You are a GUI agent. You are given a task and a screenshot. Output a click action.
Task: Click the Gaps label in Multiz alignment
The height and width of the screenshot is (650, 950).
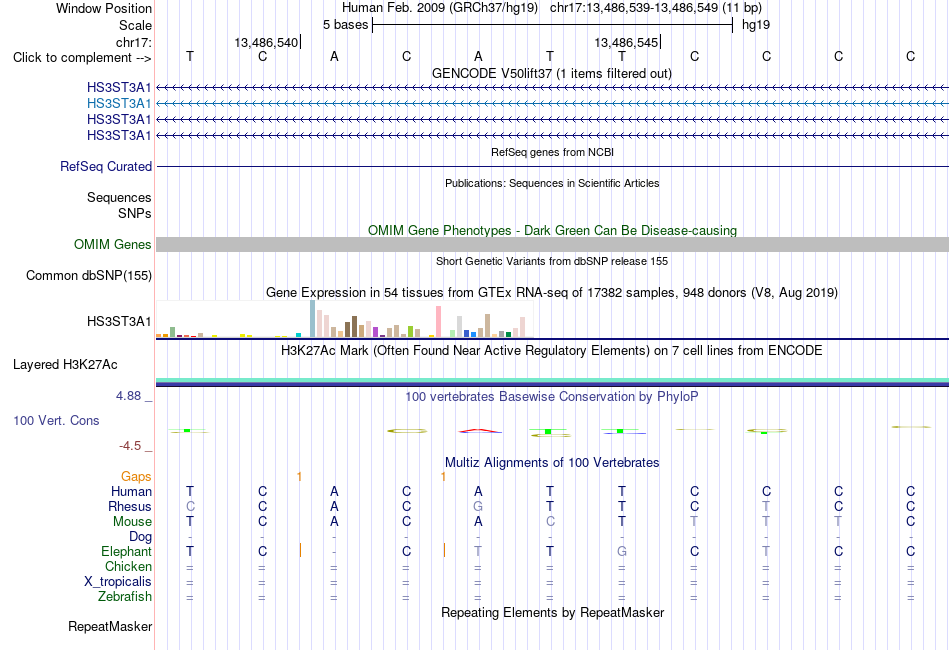[x=136, y=477]
